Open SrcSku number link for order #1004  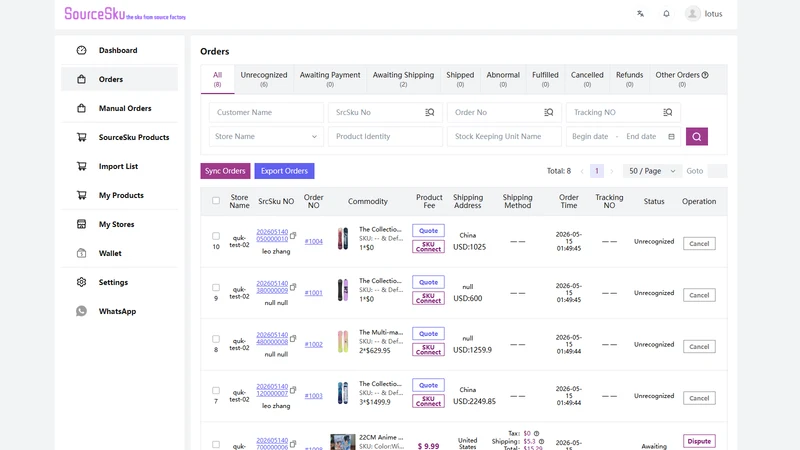pyautogui.click(x=272, y=235)
